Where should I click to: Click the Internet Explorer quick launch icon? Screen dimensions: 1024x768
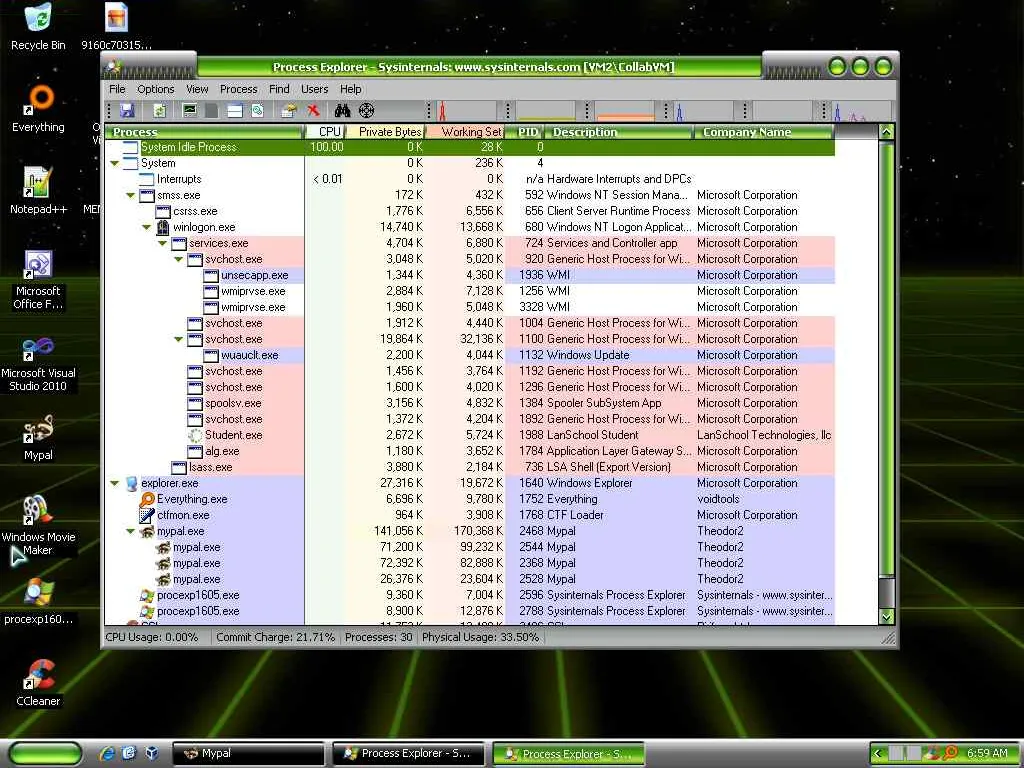106,753
